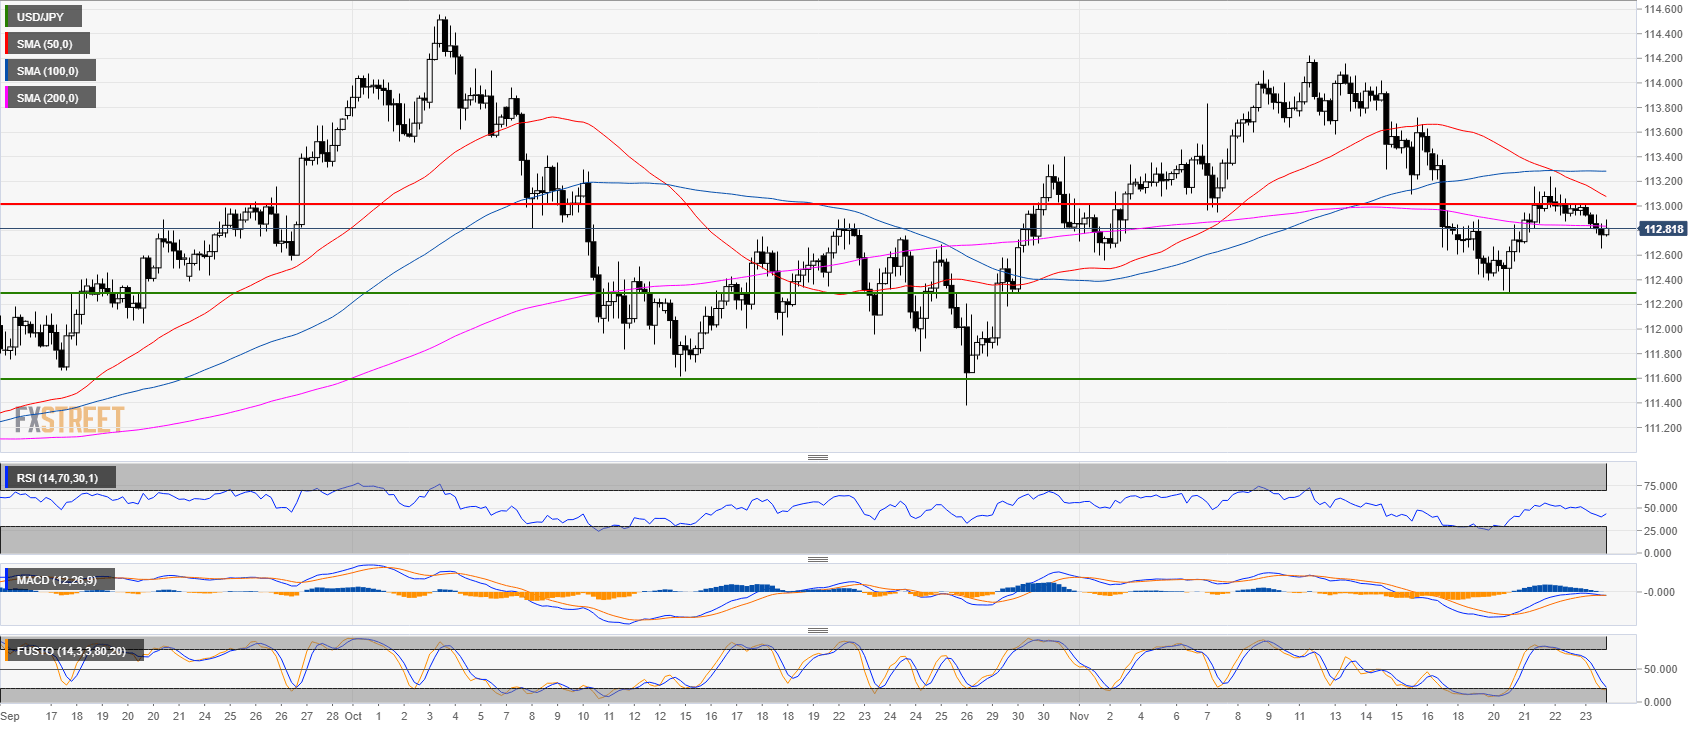
Task: Click the 75.000 level on RSI axis
Action: pos(1661,486)
